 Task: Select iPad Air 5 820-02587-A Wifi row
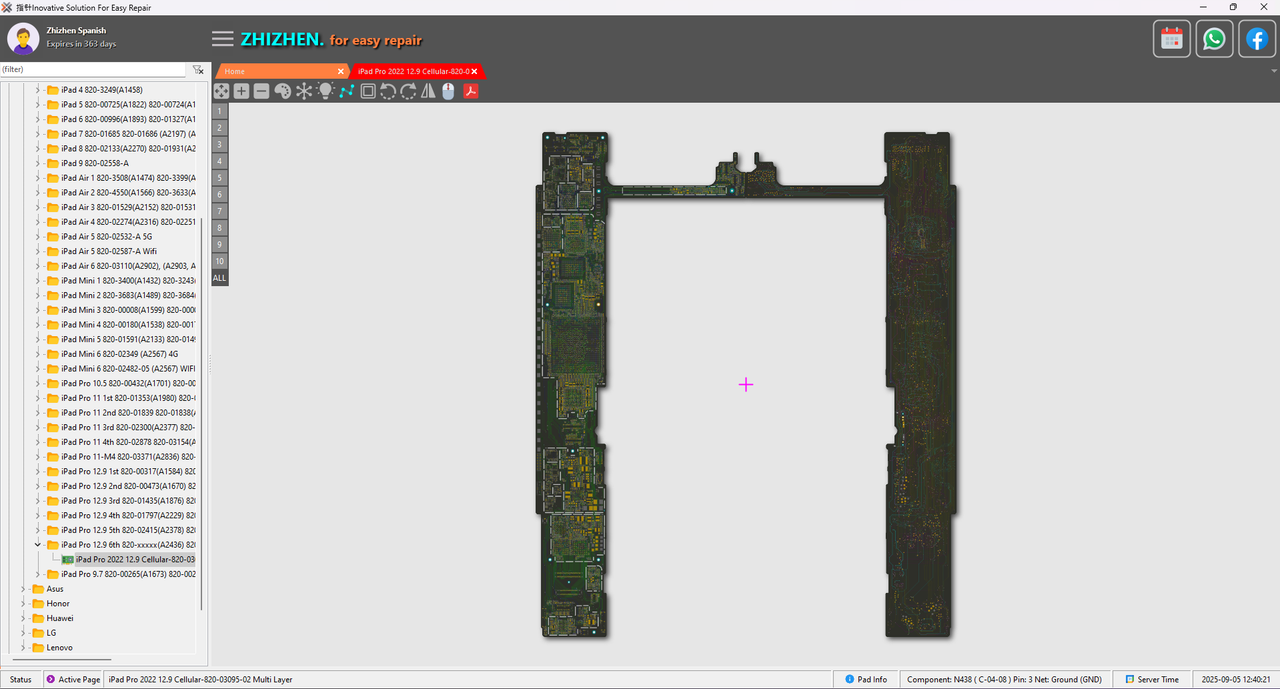(x=110, y=251)
